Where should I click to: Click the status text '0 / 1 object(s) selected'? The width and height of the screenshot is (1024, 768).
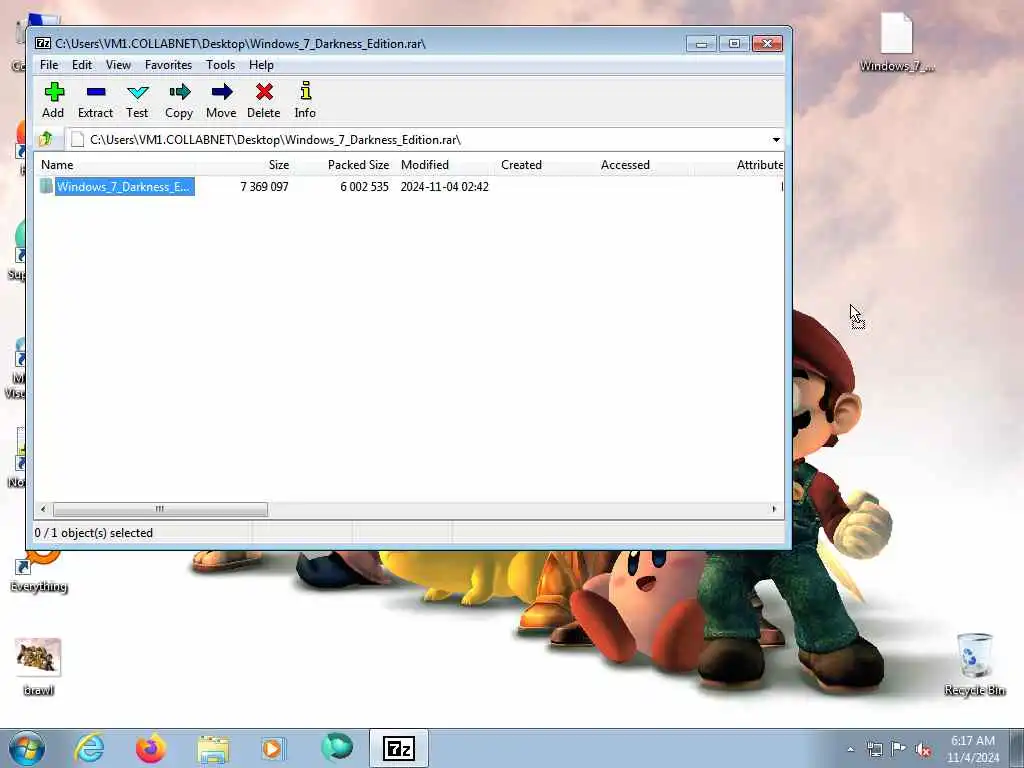(93, 533)
